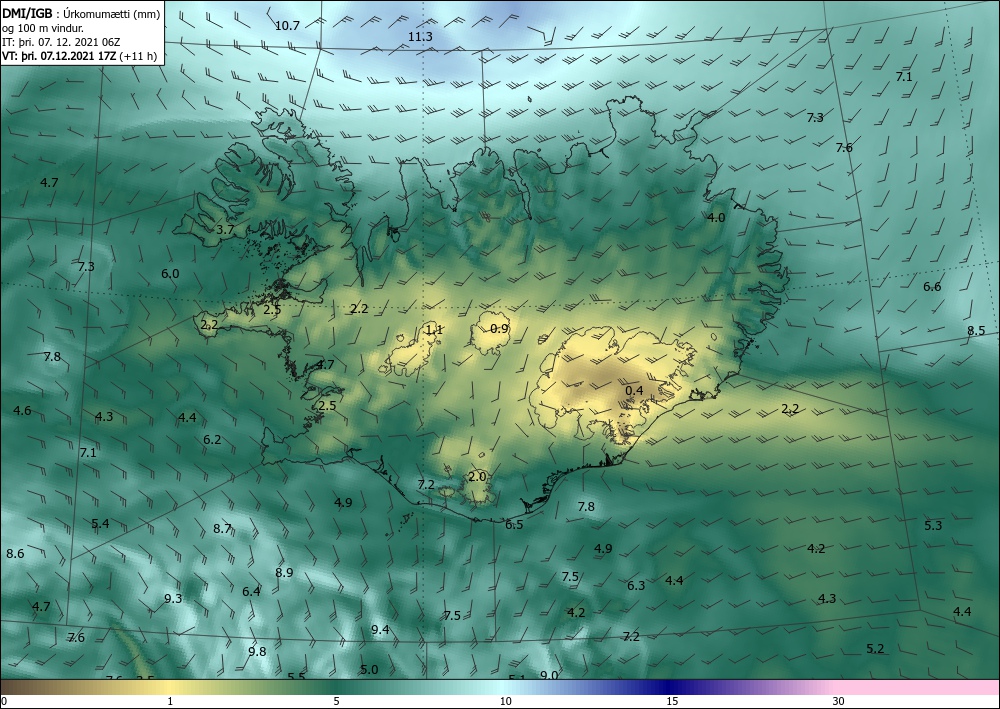
Task: Click the 6.3 value label
Action: (636, 585)
